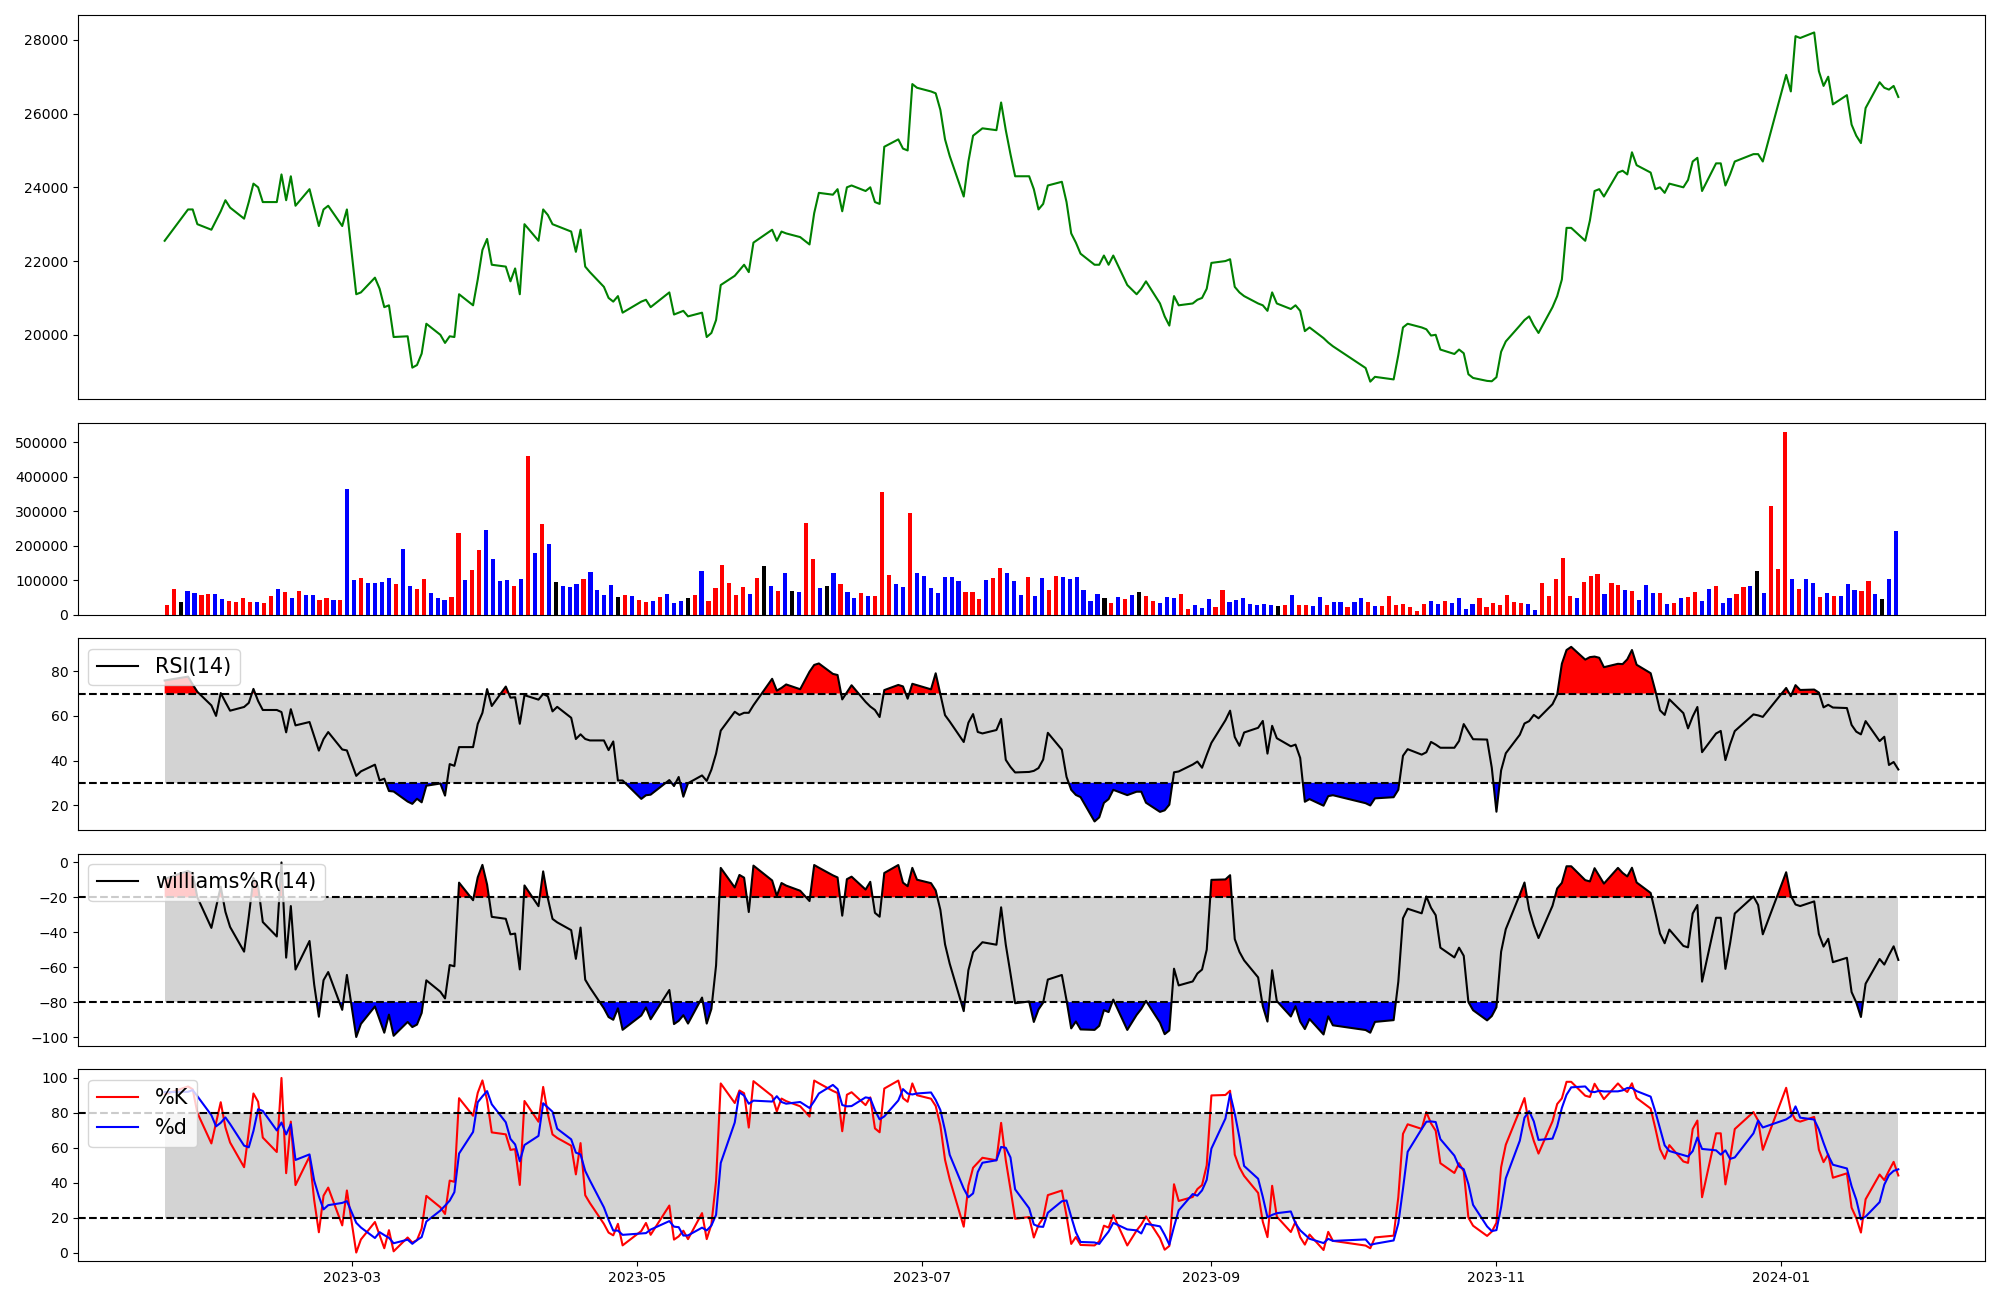Click the red %K legend line swatch
Viewport: 2000px width, 1300px height.
(117, 1097)
